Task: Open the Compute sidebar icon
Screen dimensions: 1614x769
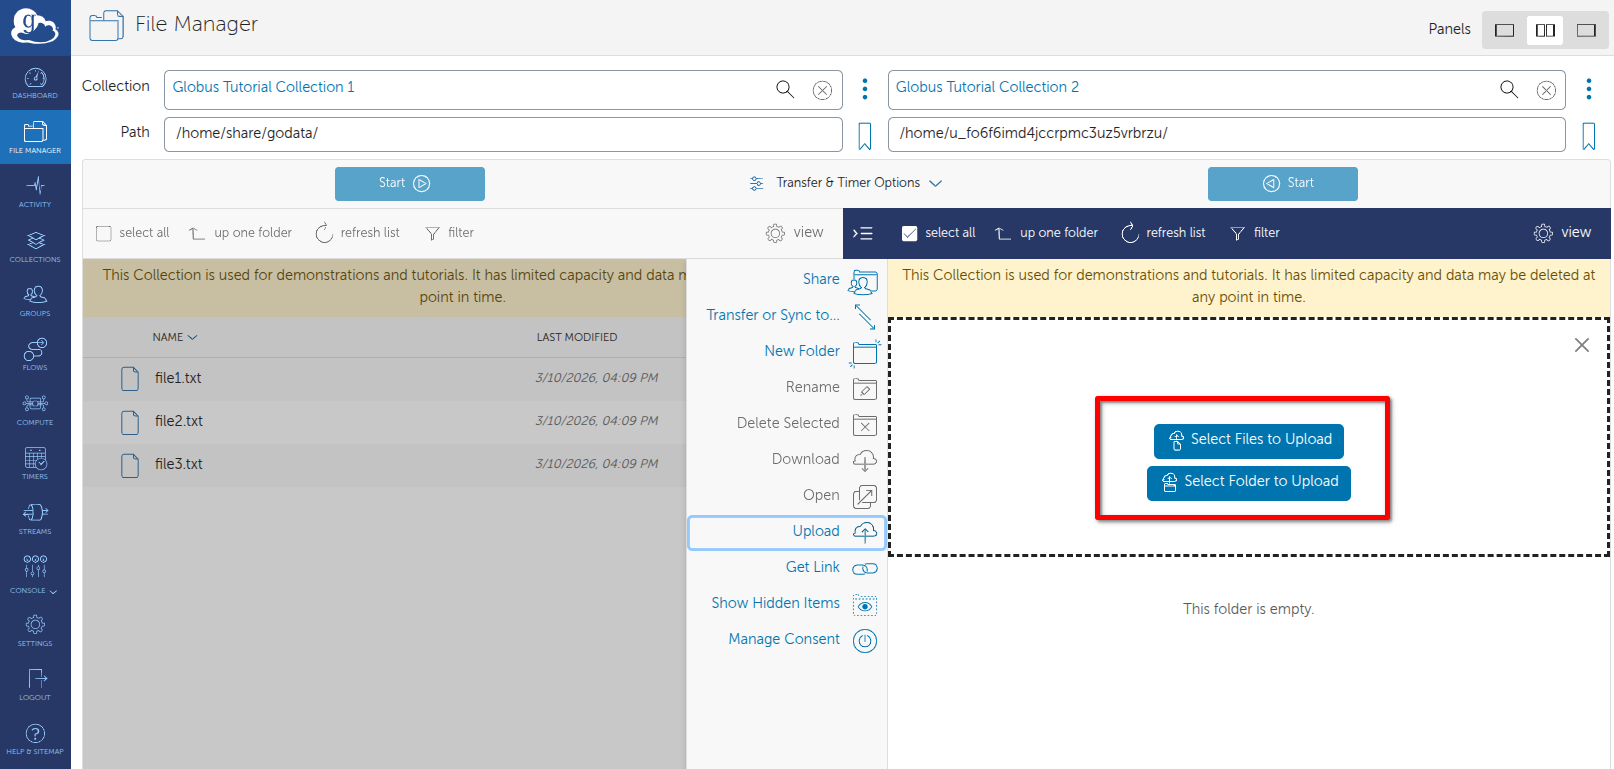Action: point(35,410)
